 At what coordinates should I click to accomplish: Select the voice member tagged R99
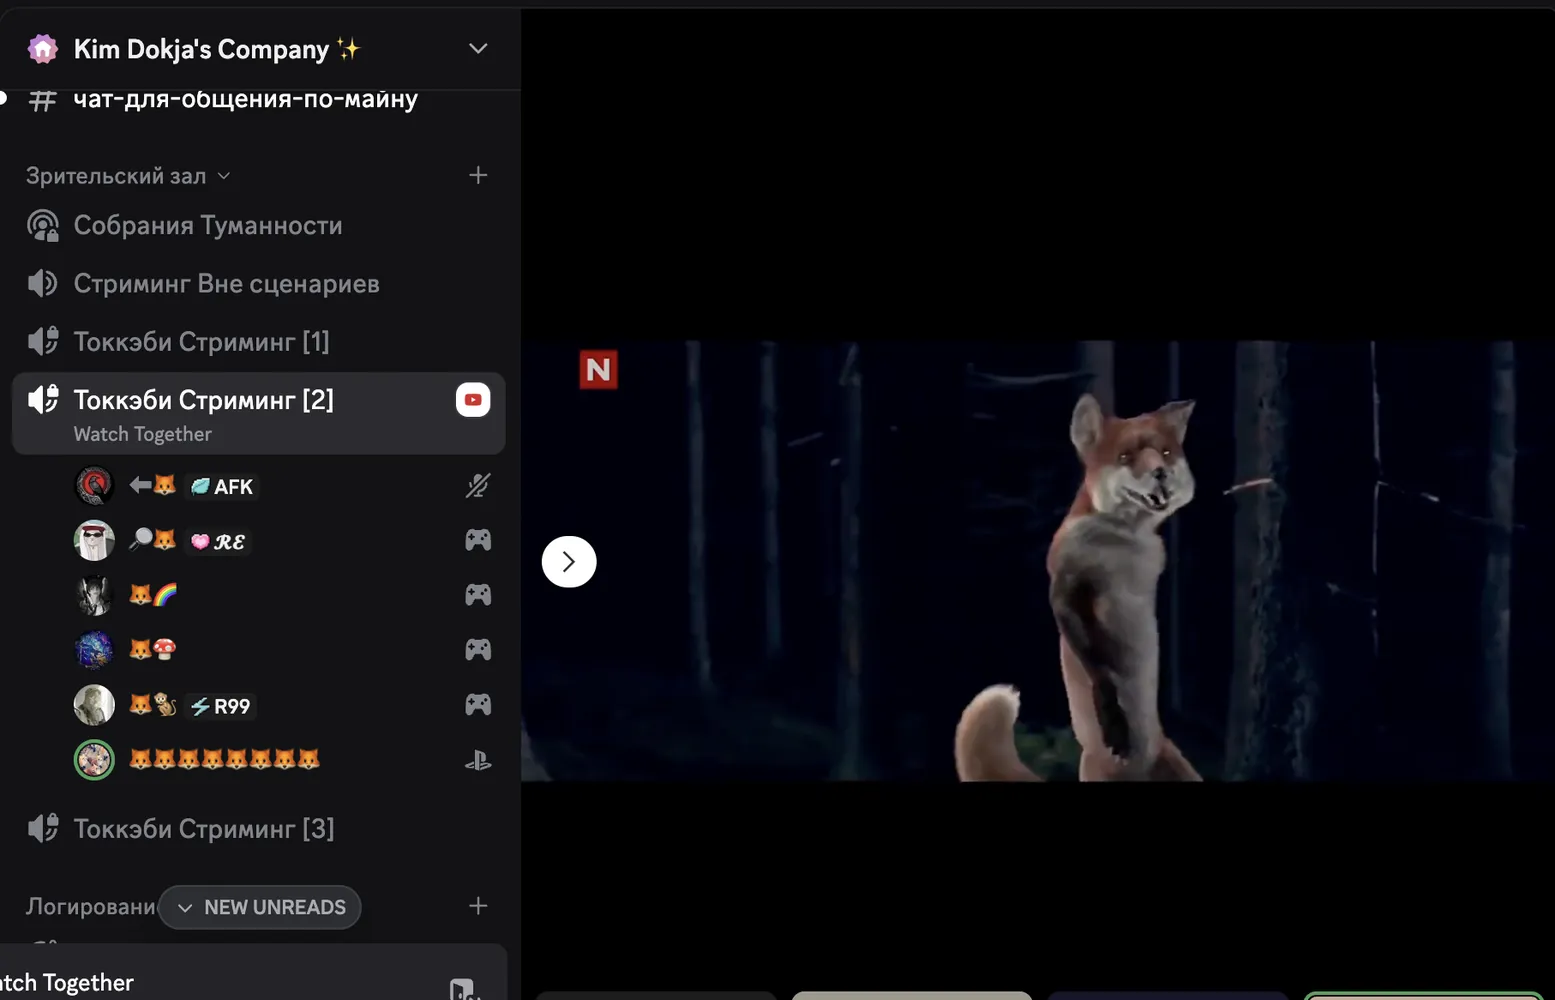(283, 705)
